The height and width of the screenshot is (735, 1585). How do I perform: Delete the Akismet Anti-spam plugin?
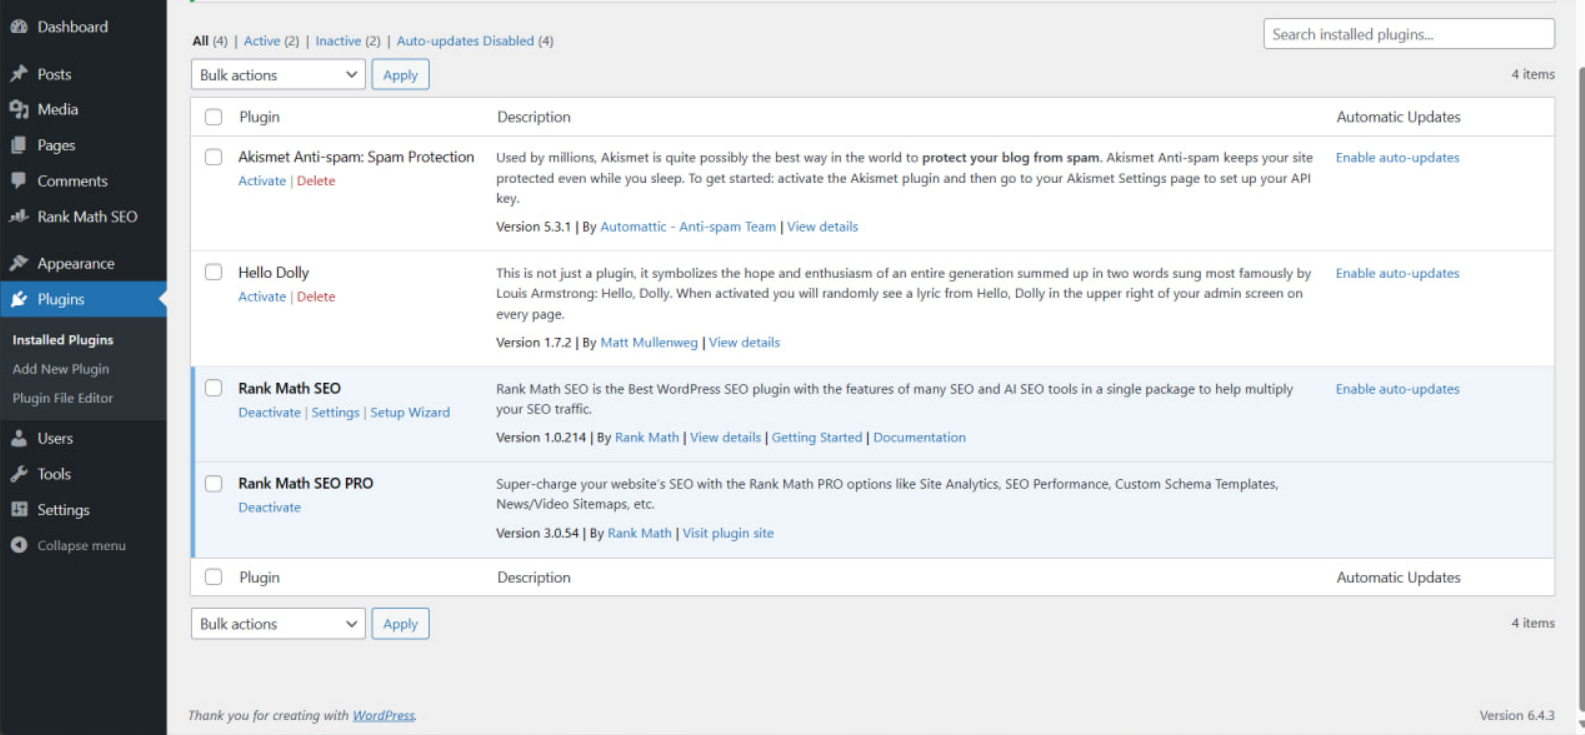pyautogui.click(x=316, y=181)
